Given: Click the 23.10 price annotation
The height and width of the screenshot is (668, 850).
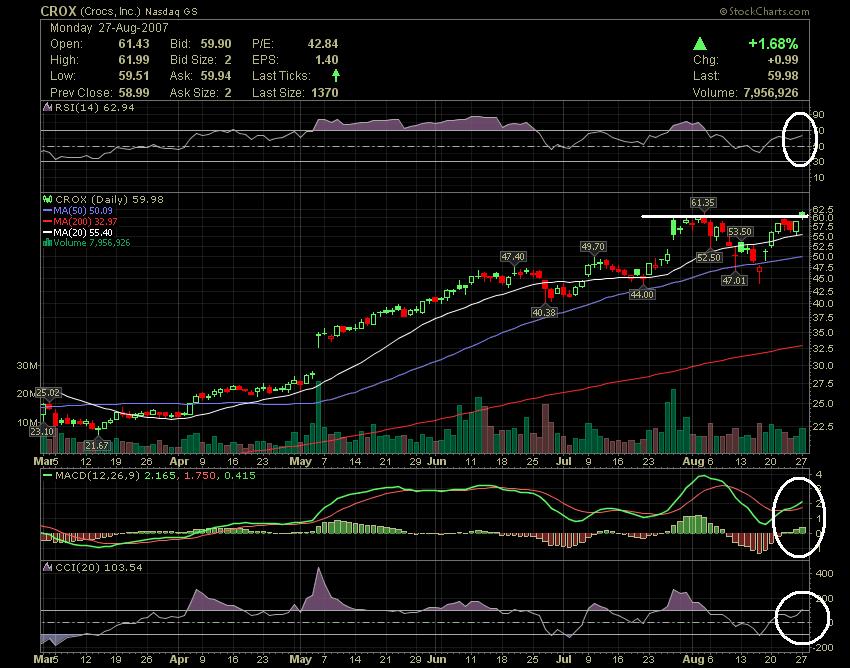Looking at the screenshot, I should coord(42,432).
